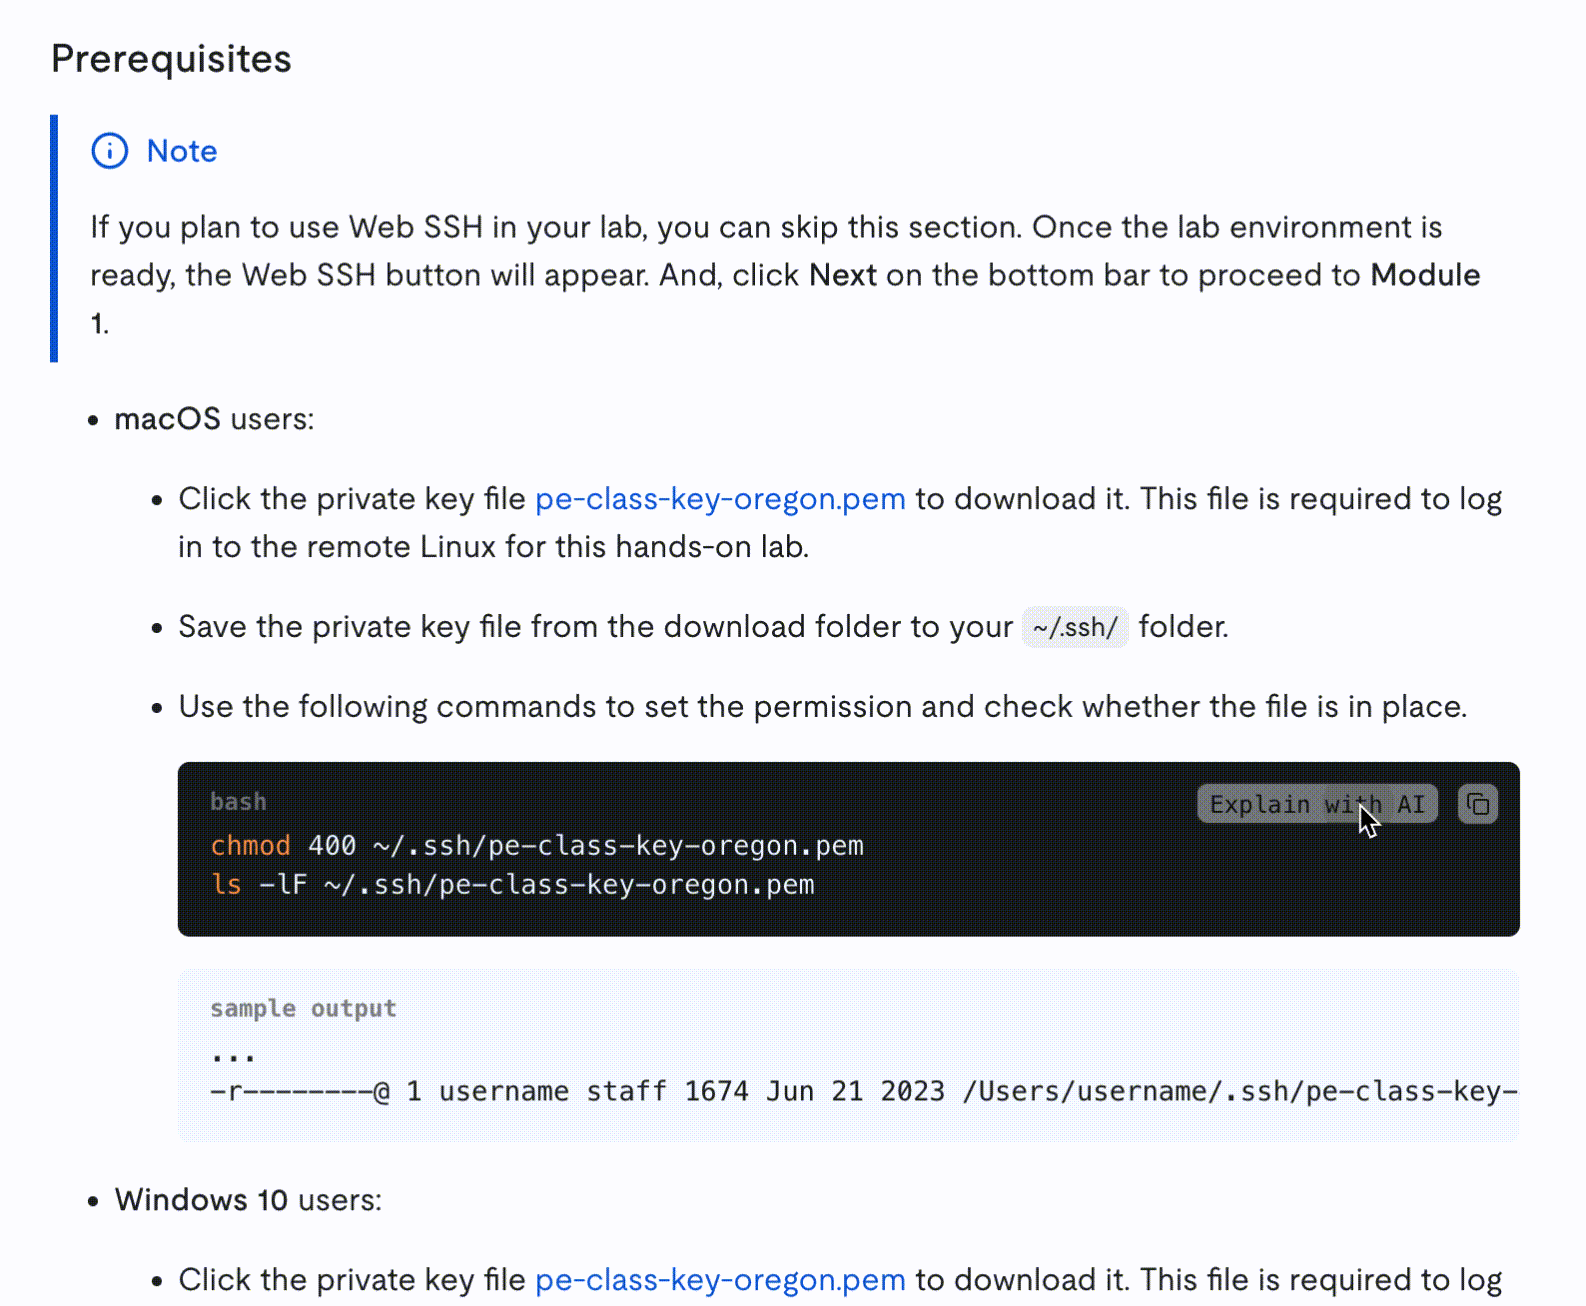Viewport: 1586px width, 1306px height.
Task: Click the bash language label
Action: (x=238, y=802)
